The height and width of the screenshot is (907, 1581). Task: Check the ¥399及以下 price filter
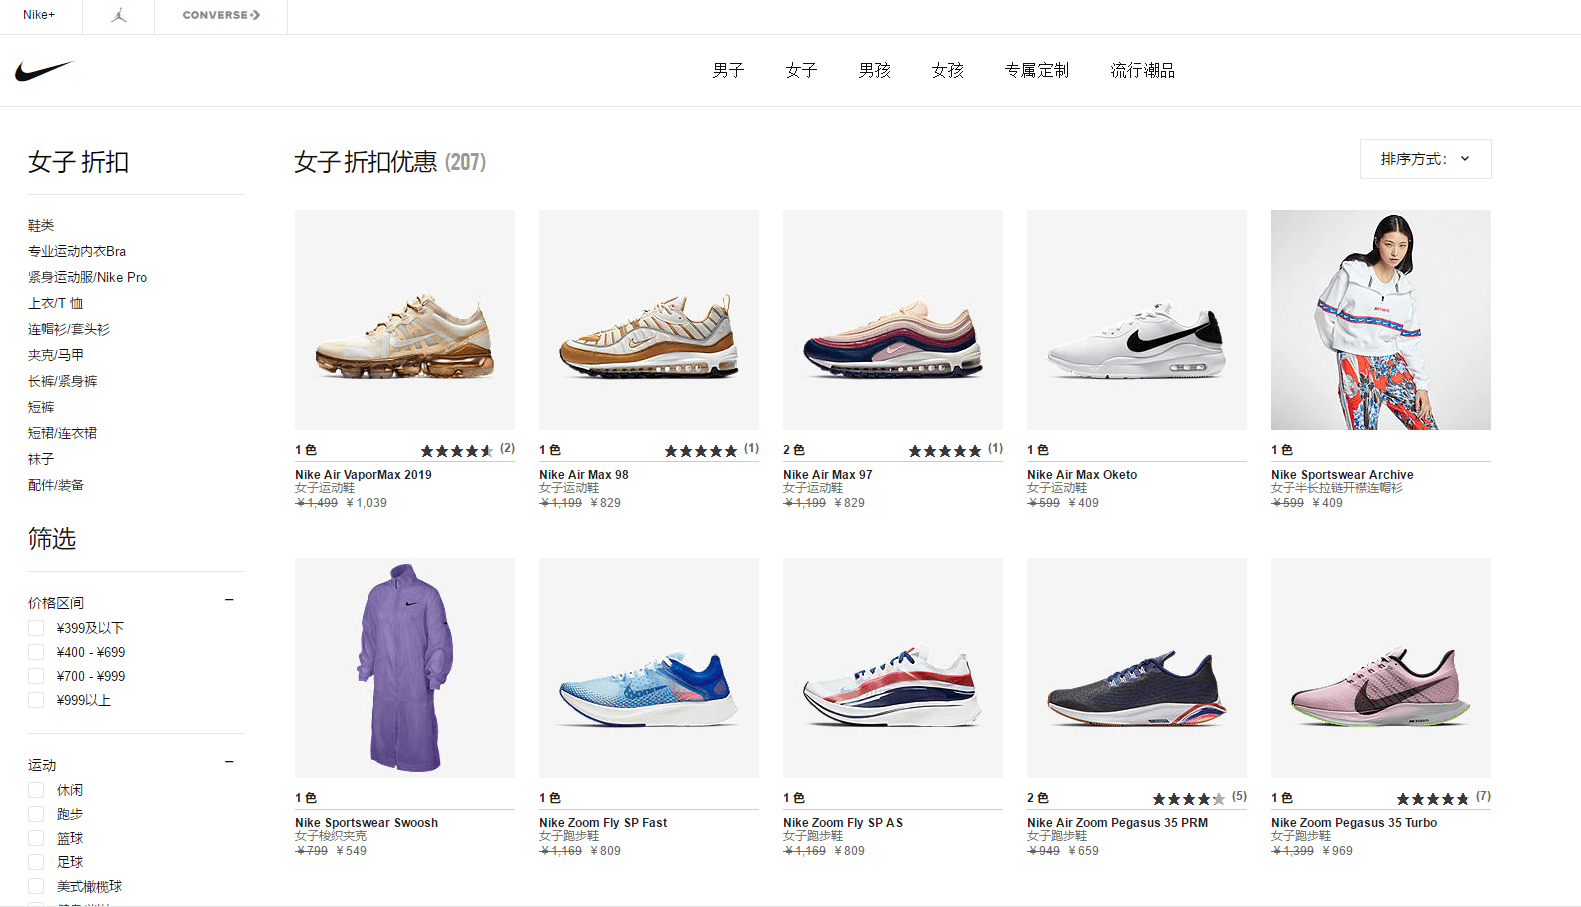36,628
